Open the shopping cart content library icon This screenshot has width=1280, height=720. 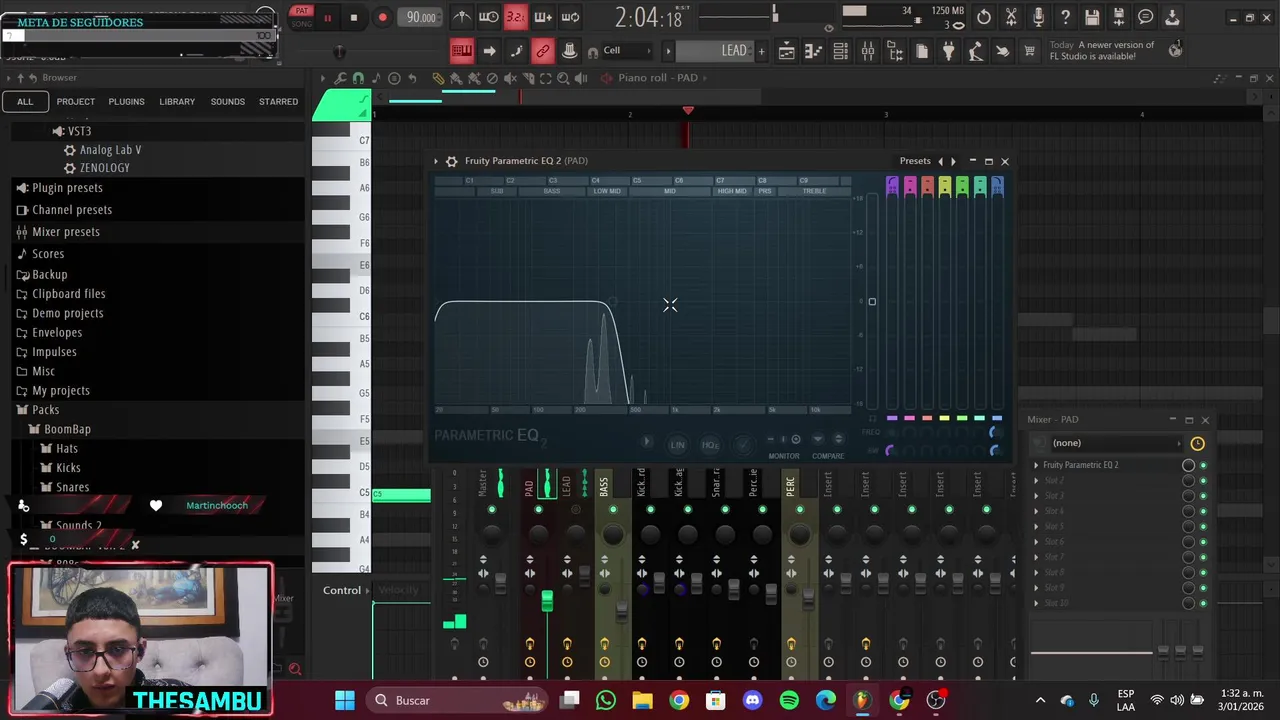point(1029,51)
